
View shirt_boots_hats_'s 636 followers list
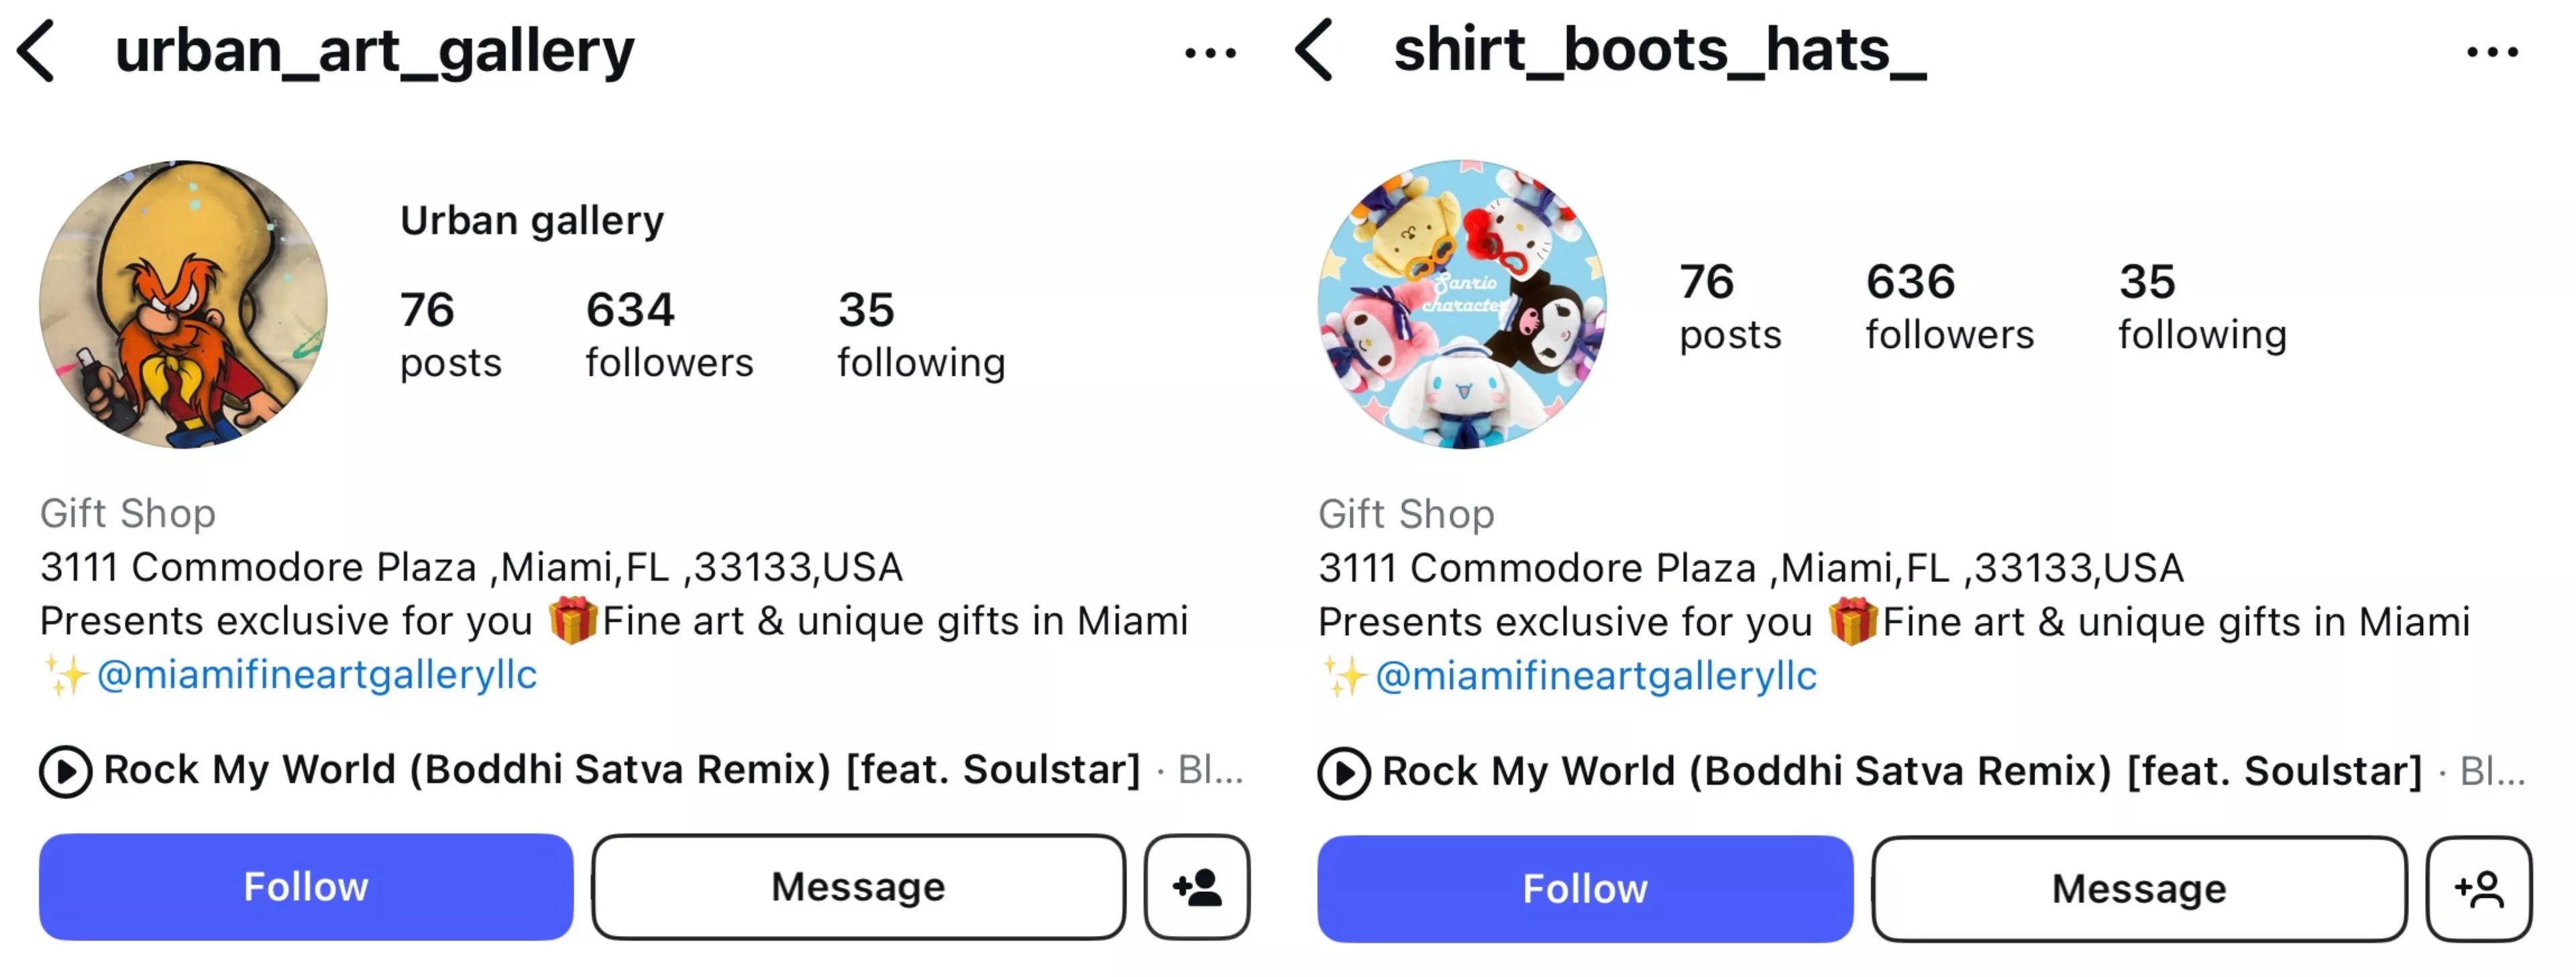tap(1949, 307)
